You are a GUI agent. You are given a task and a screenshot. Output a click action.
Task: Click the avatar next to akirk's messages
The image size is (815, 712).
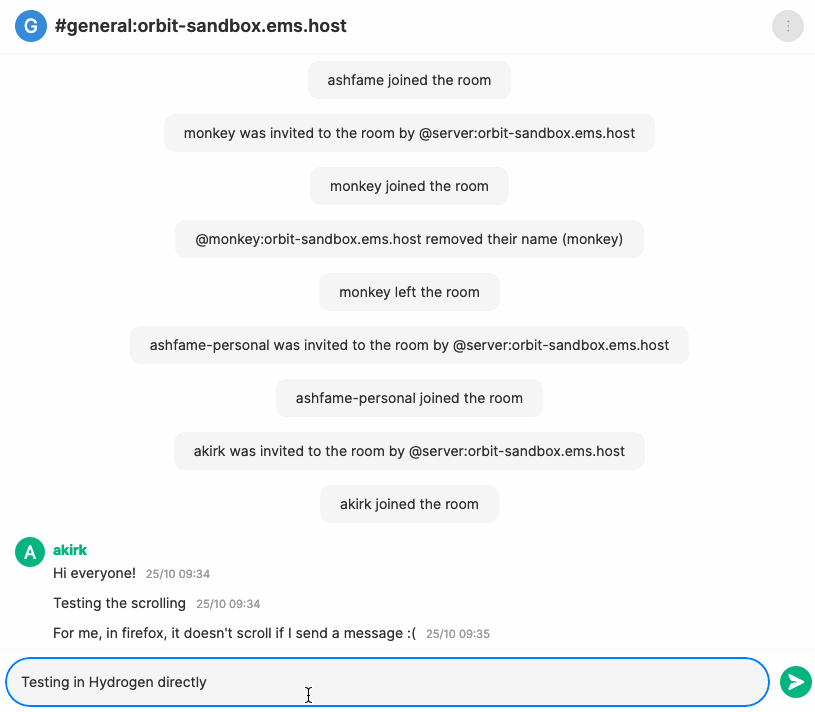[29, 551]
